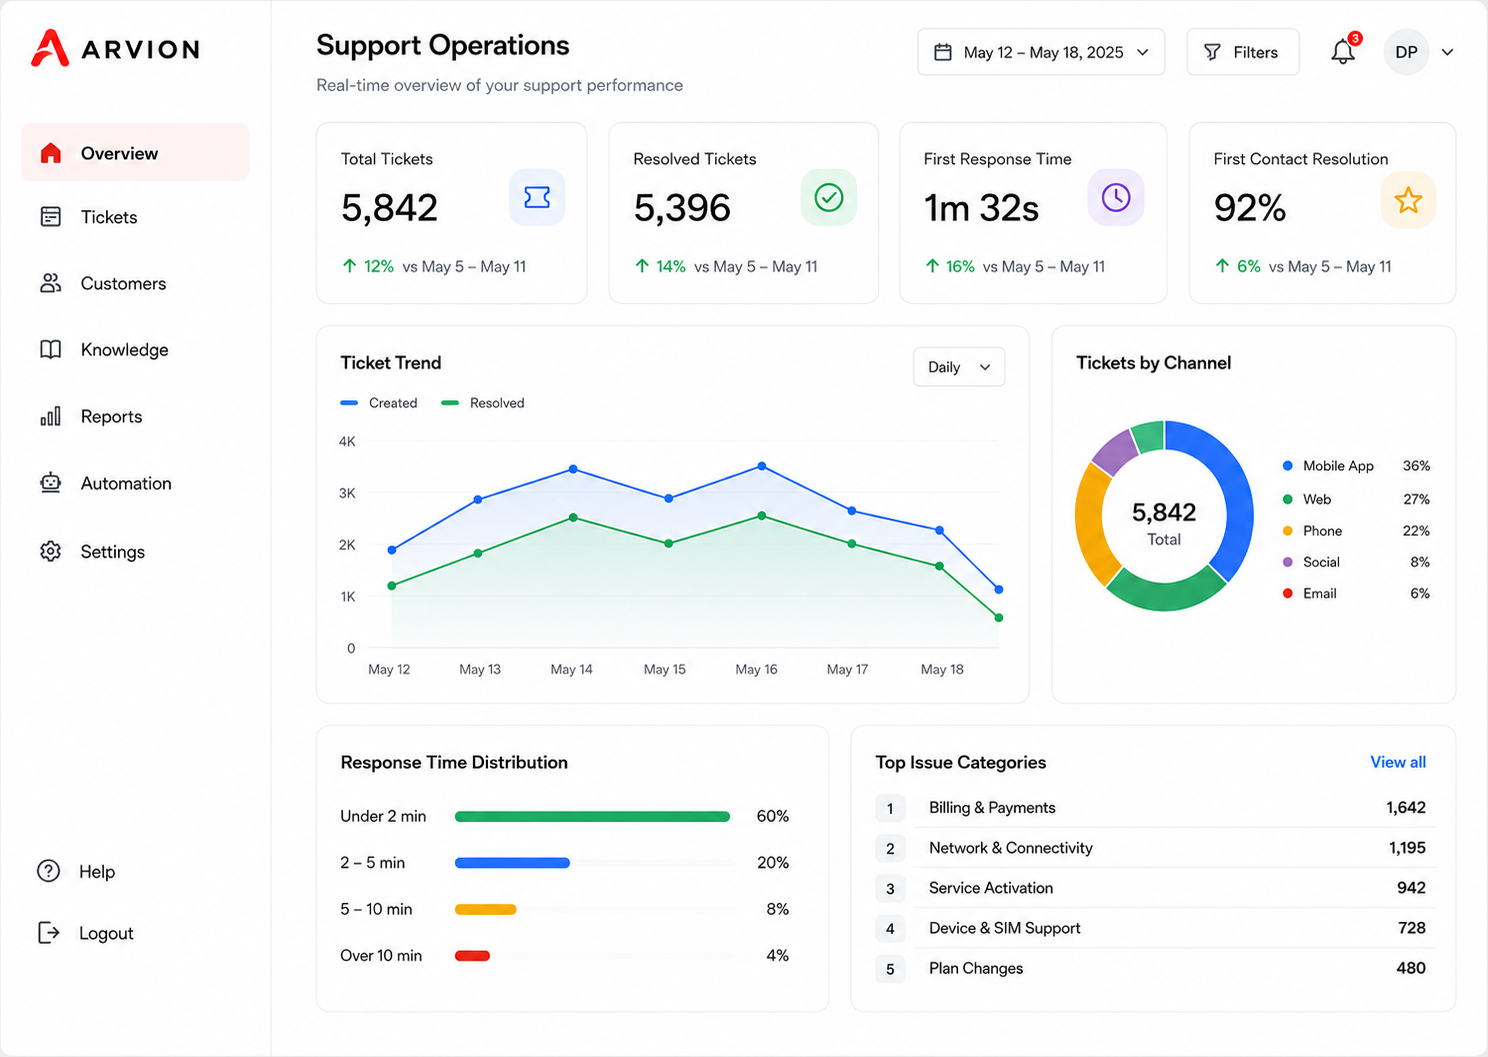
Task: Click the Customers people icon
Action: [51, 283]
